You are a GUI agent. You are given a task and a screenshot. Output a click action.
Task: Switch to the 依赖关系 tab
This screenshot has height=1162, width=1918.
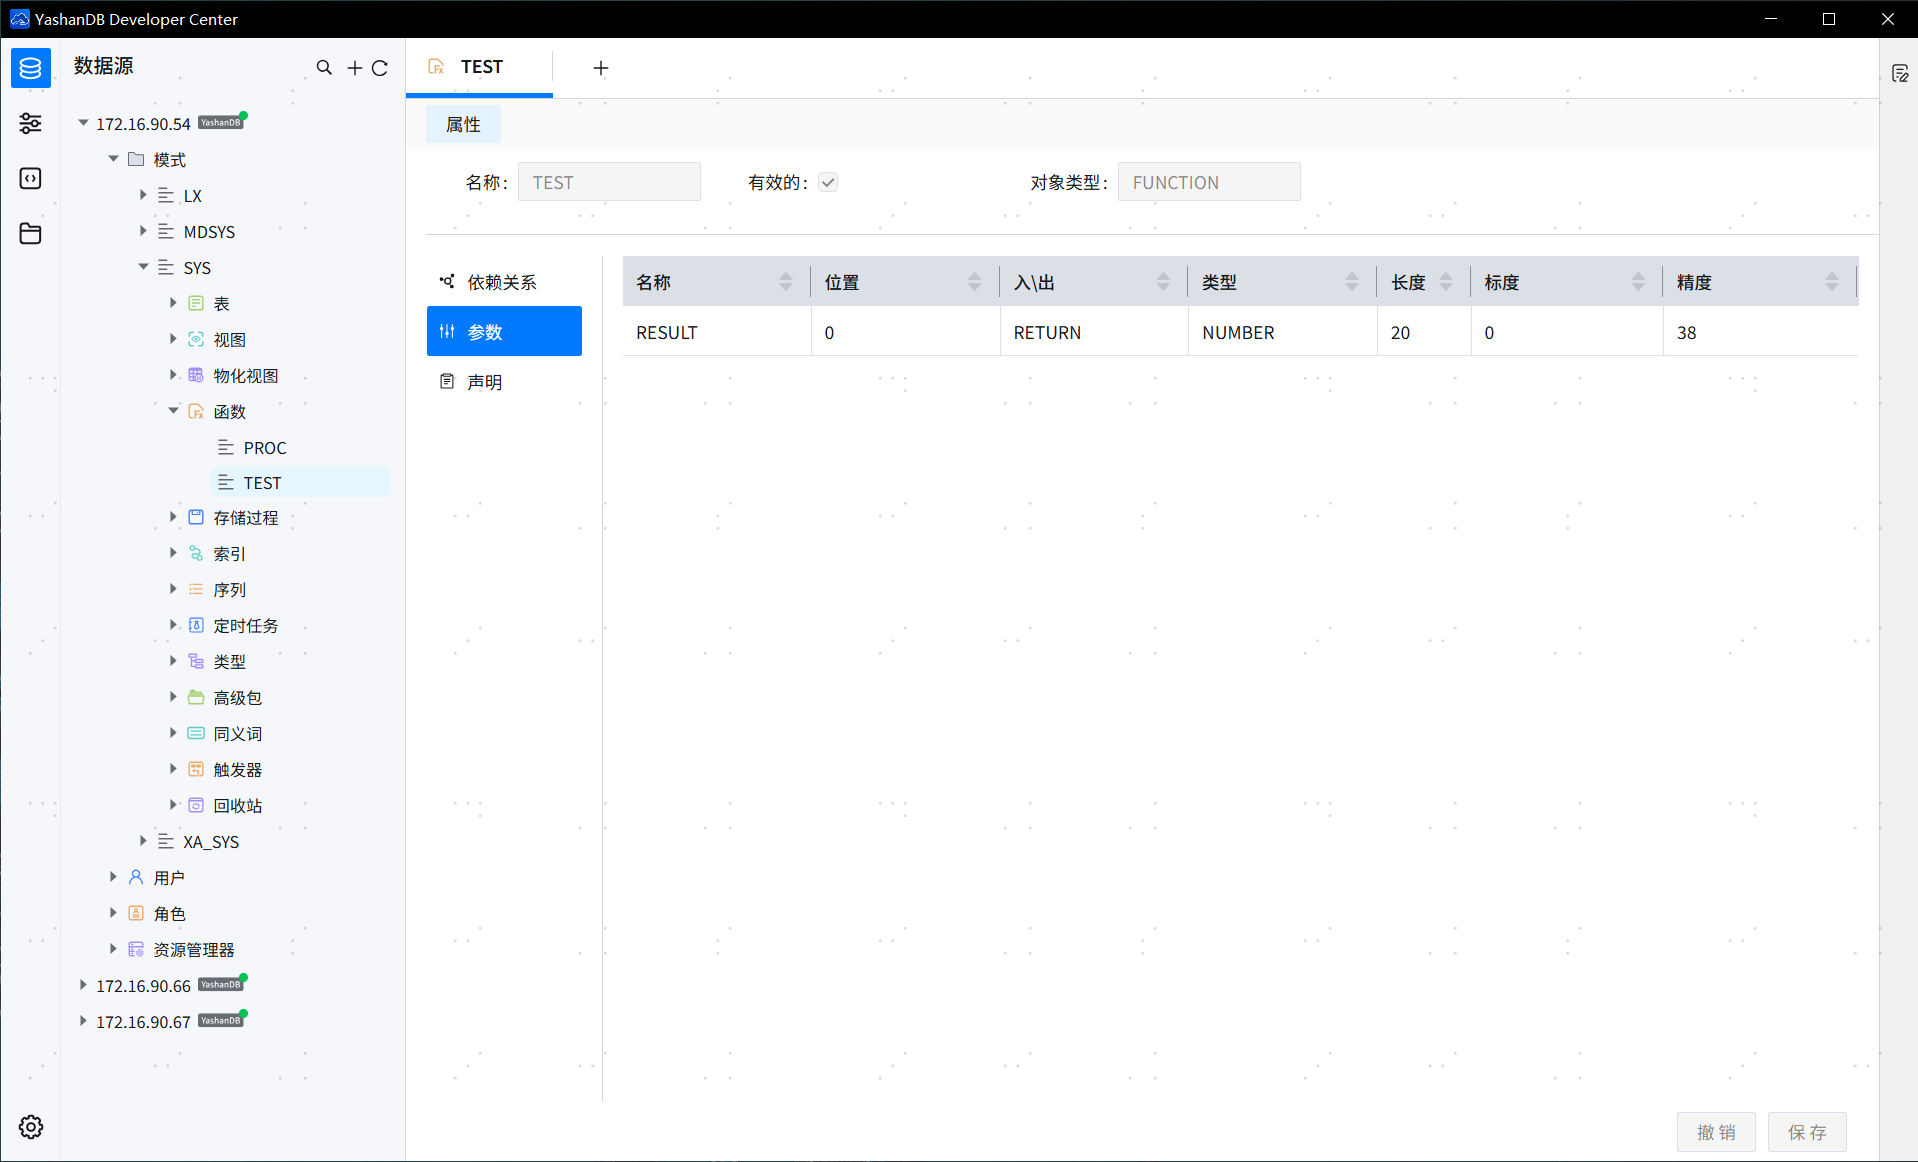(x=504, y=282)
